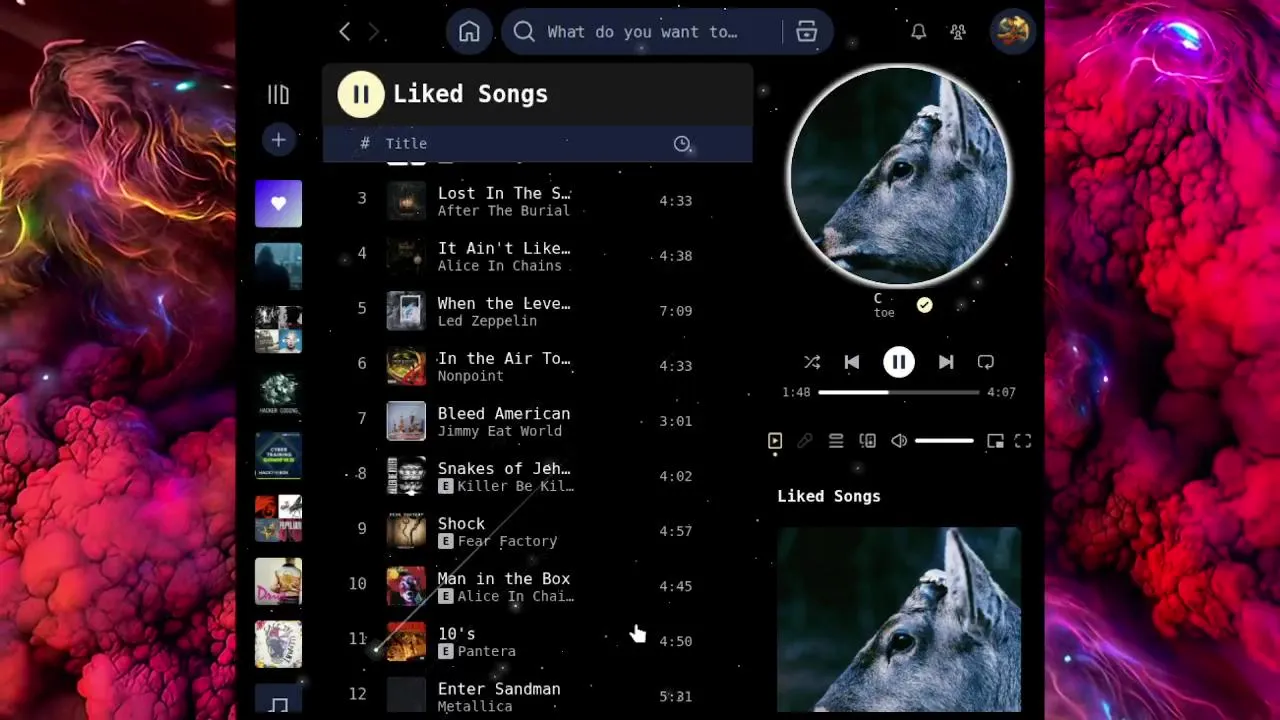Open the square deer artwork in Now Playing panel
The width and height of the screenshot is (1280, 720).
(x=899, y=619)
